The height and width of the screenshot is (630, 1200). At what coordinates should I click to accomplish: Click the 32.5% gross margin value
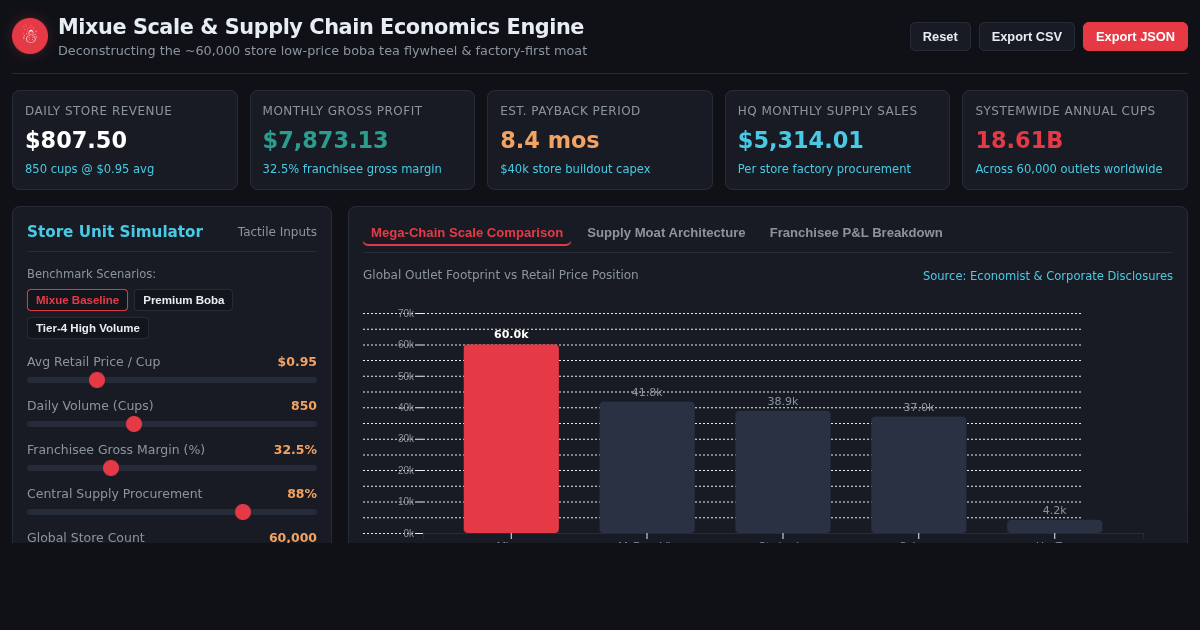295,450
